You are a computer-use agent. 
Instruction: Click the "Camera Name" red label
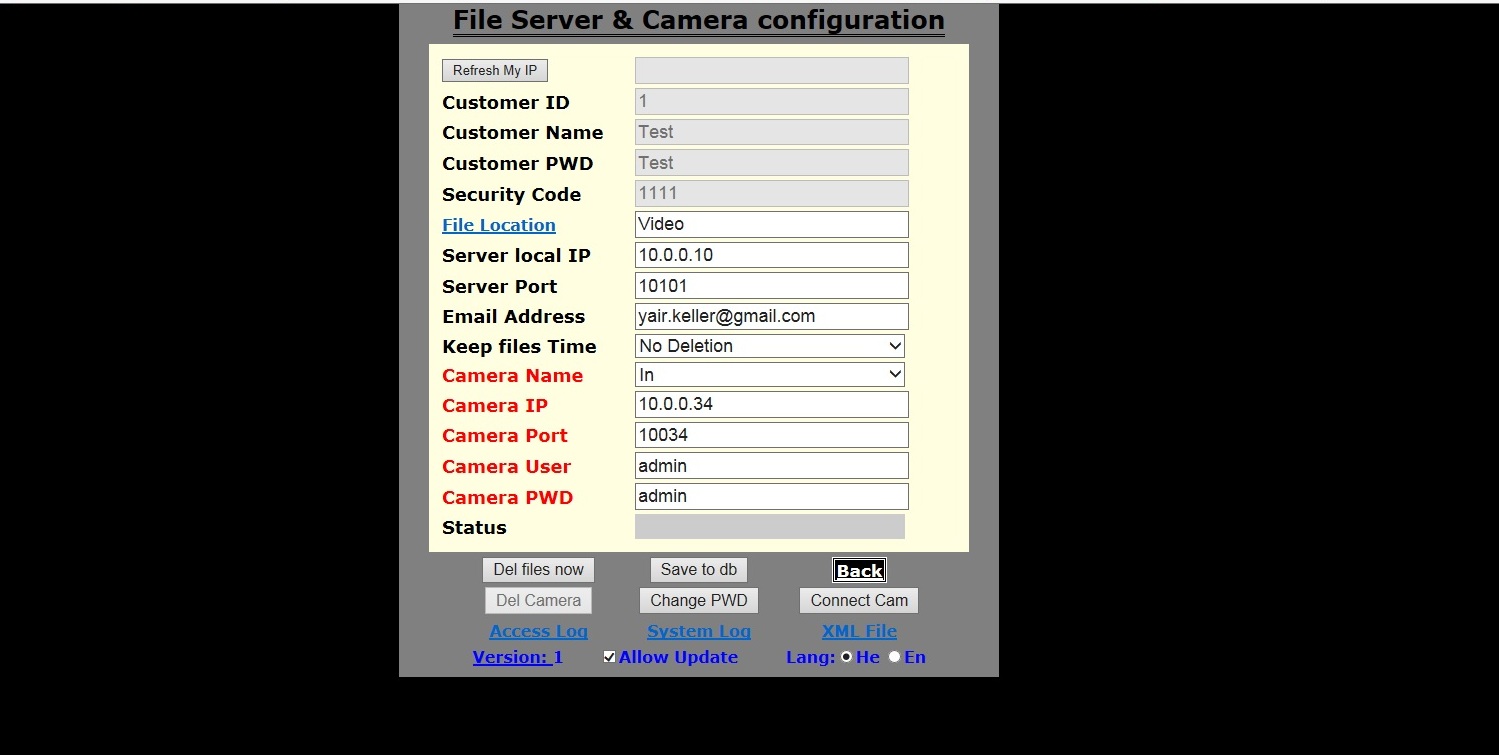512,376
